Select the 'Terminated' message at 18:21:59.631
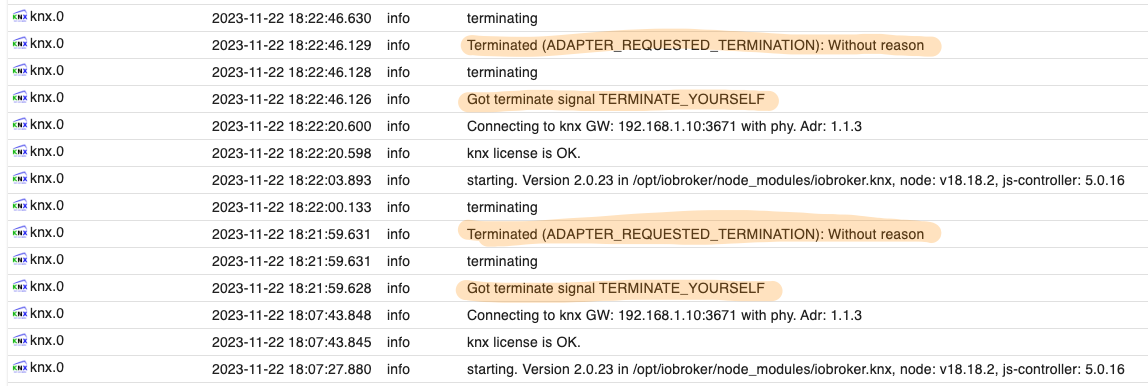The height and width of the screenshot is (386, 1148). tap(696, 234)
